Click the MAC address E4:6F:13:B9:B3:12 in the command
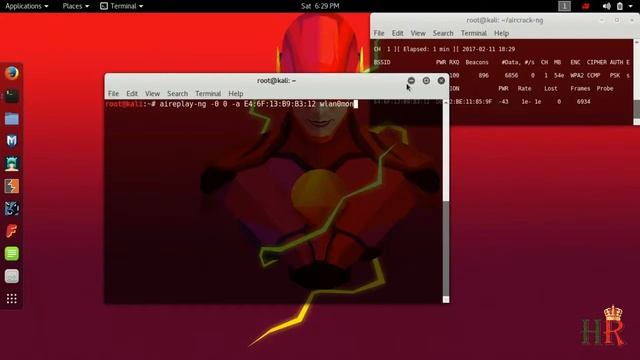 280,104
